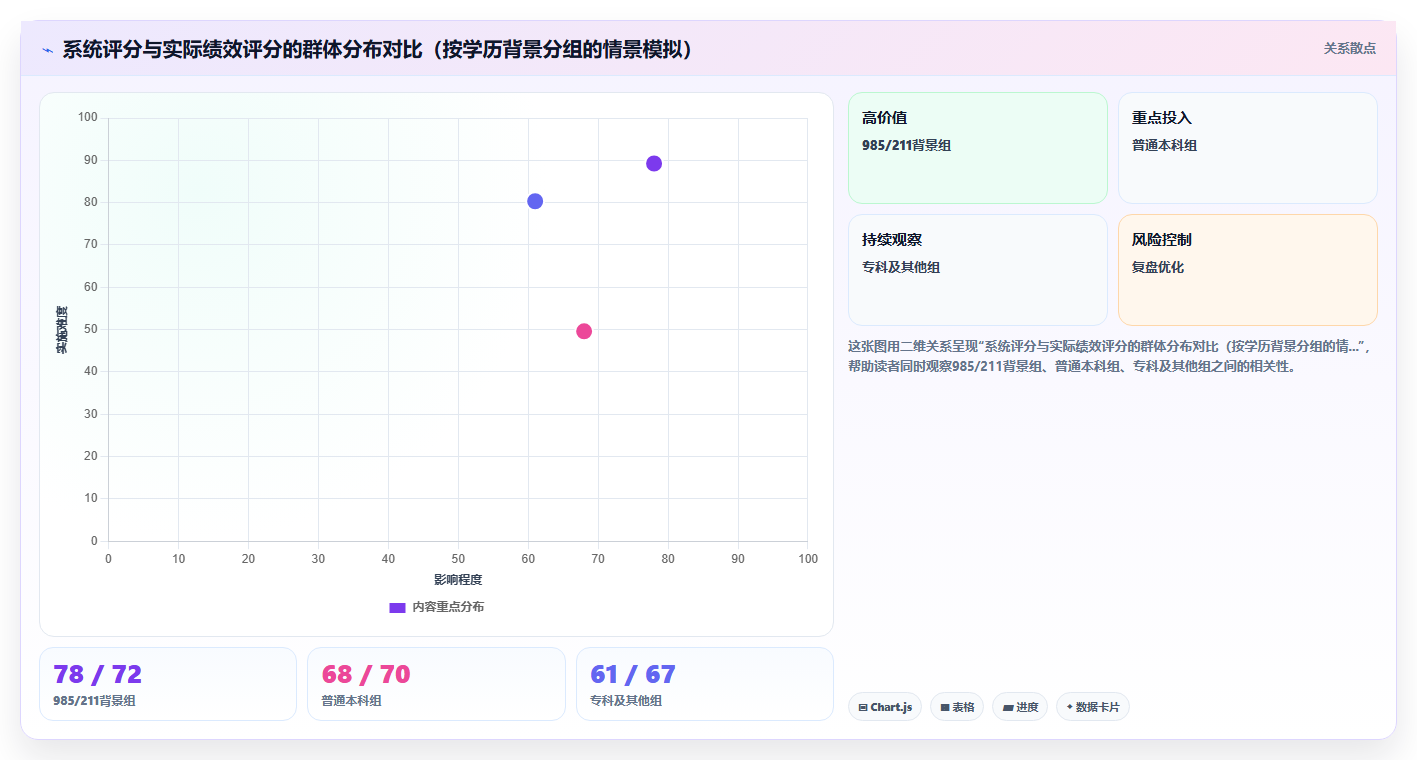Viewport: 1417px width, 760px height.
Task: Click 专科及其他组 text in 持续观察 card
Action: pyautogui.click(x=901, y=267)
